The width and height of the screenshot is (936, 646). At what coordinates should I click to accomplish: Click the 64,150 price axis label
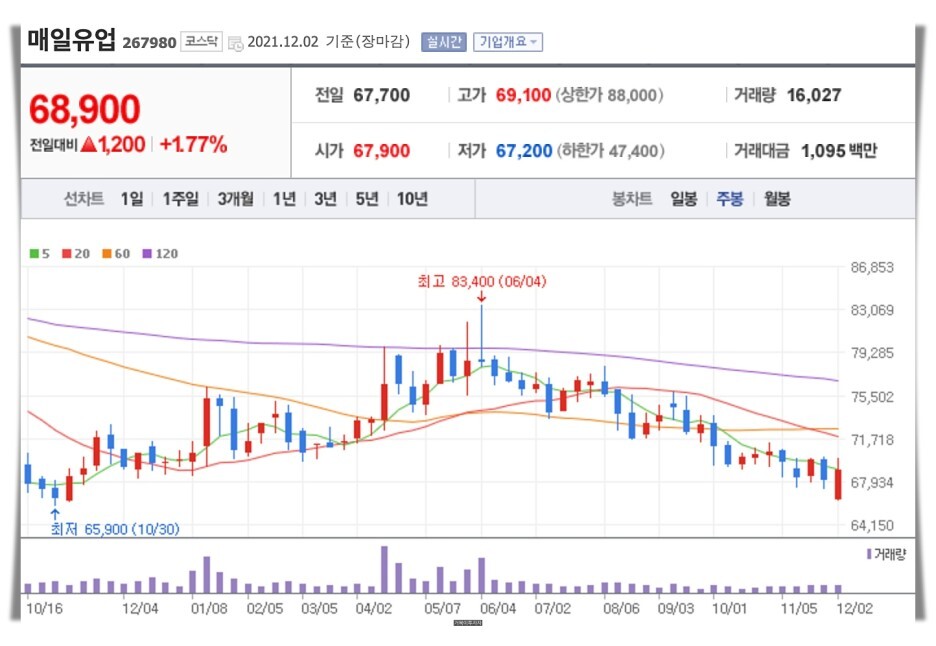(872, 525)
